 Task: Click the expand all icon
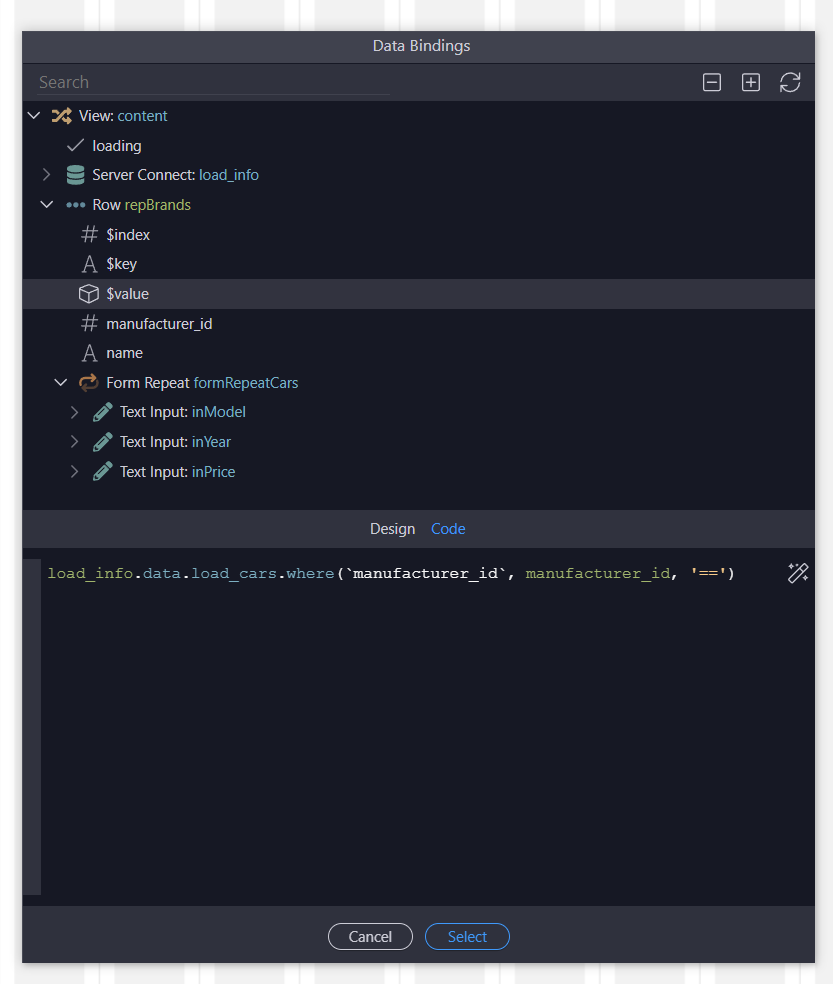751,83
